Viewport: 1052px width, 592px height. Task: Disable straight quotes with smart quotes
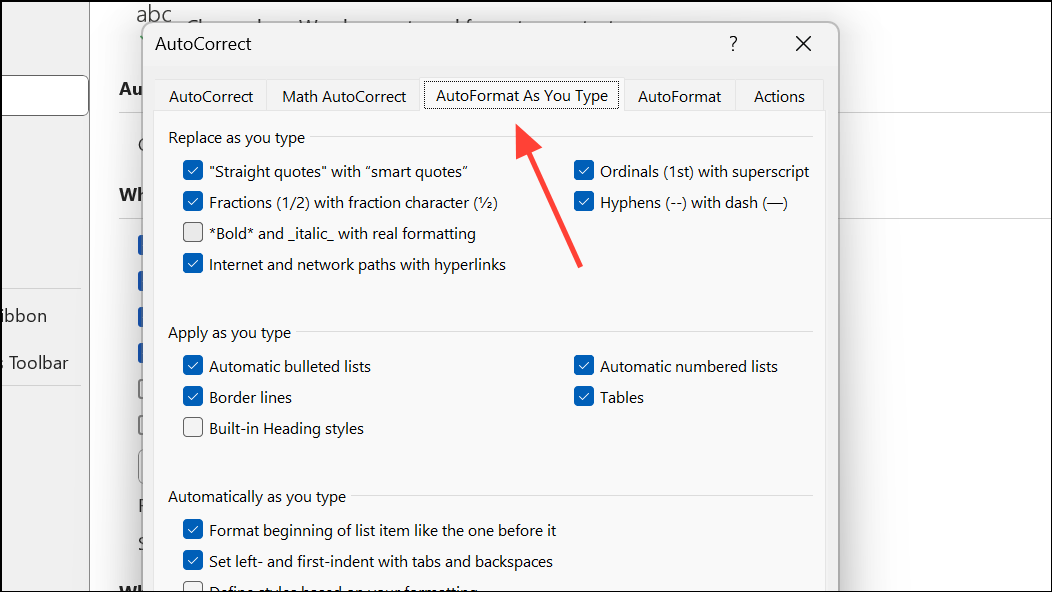(193, 170)
